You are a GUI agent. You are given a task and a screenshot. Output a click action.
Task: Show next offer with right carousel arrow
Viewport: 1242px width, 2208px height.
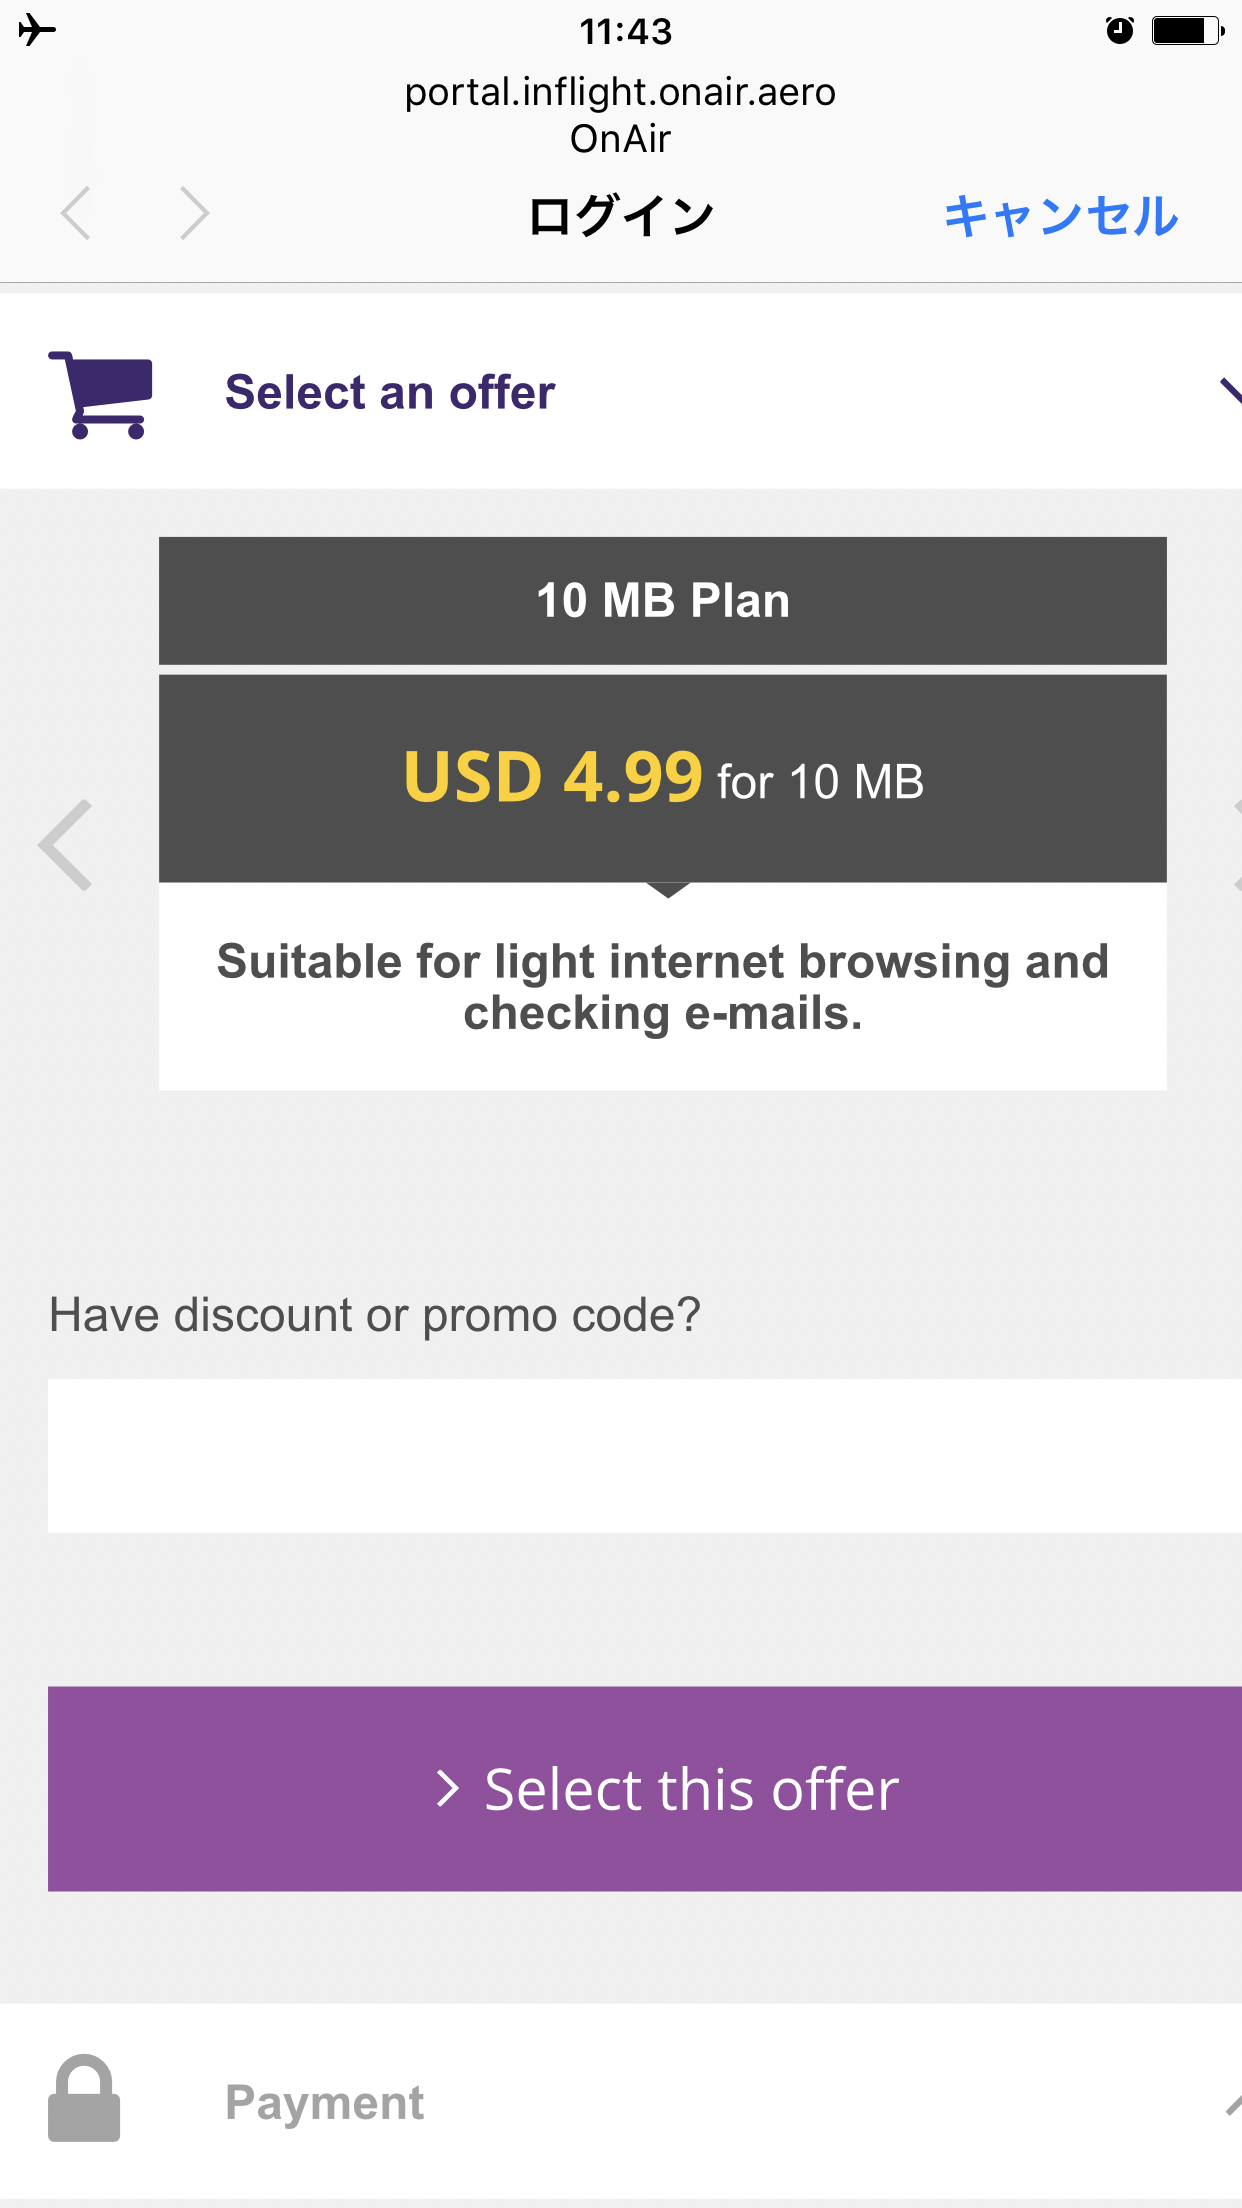point(1236,845)
